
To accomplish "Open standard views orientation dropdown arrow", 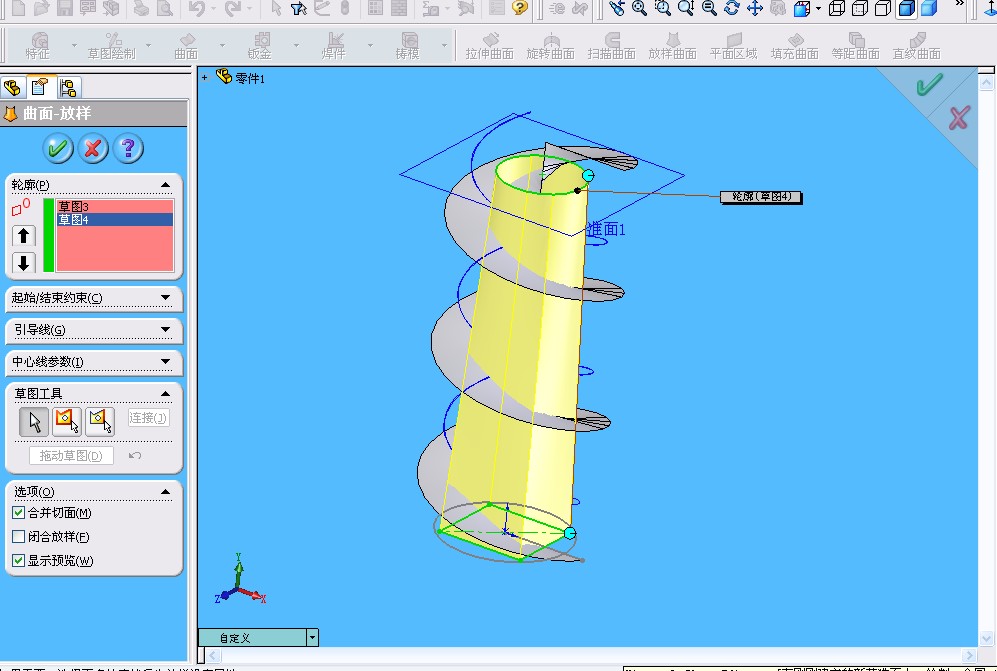I will [818, 8].
